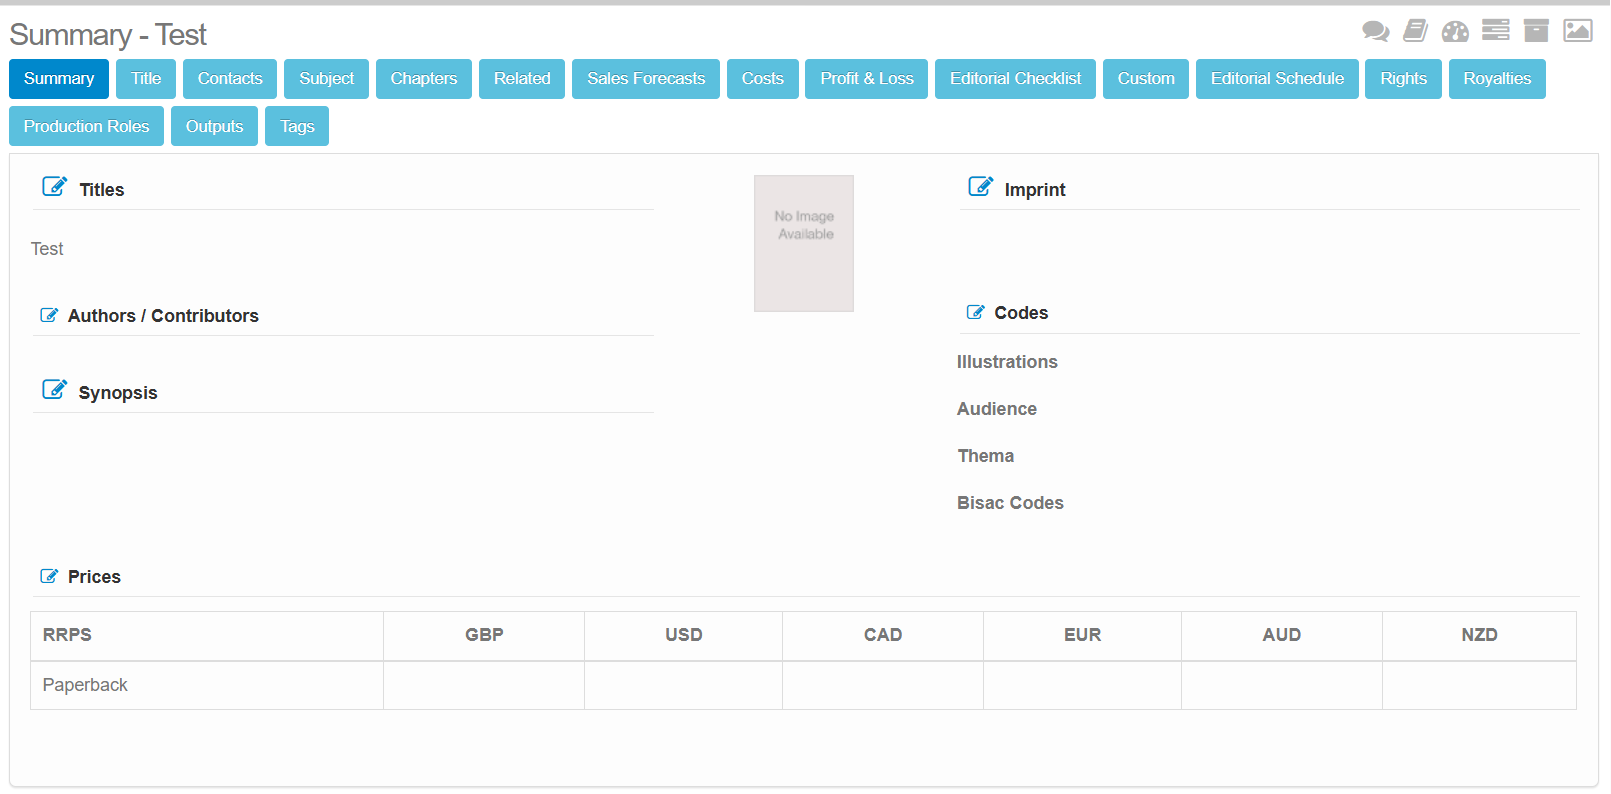1611x794 pixels.
Task: Click the book icon in header
Action: 1415,31
